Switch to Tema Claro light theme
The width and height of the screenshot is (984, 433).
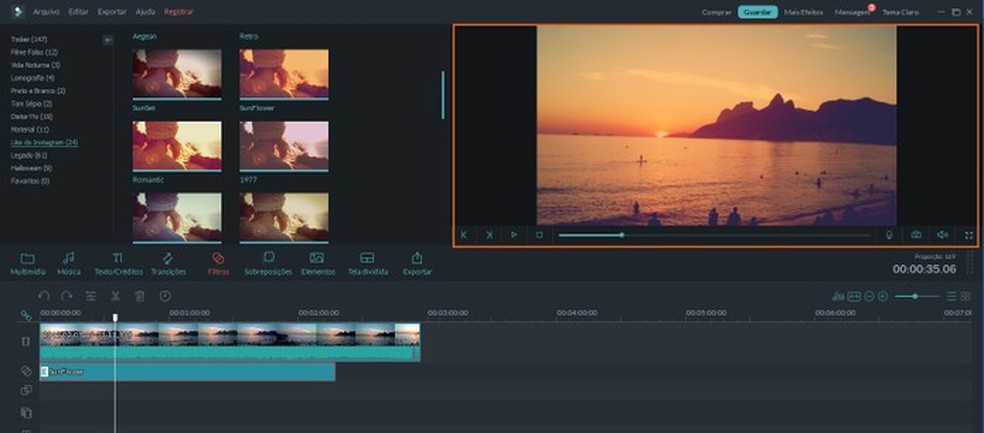click(x=900, y=12)
